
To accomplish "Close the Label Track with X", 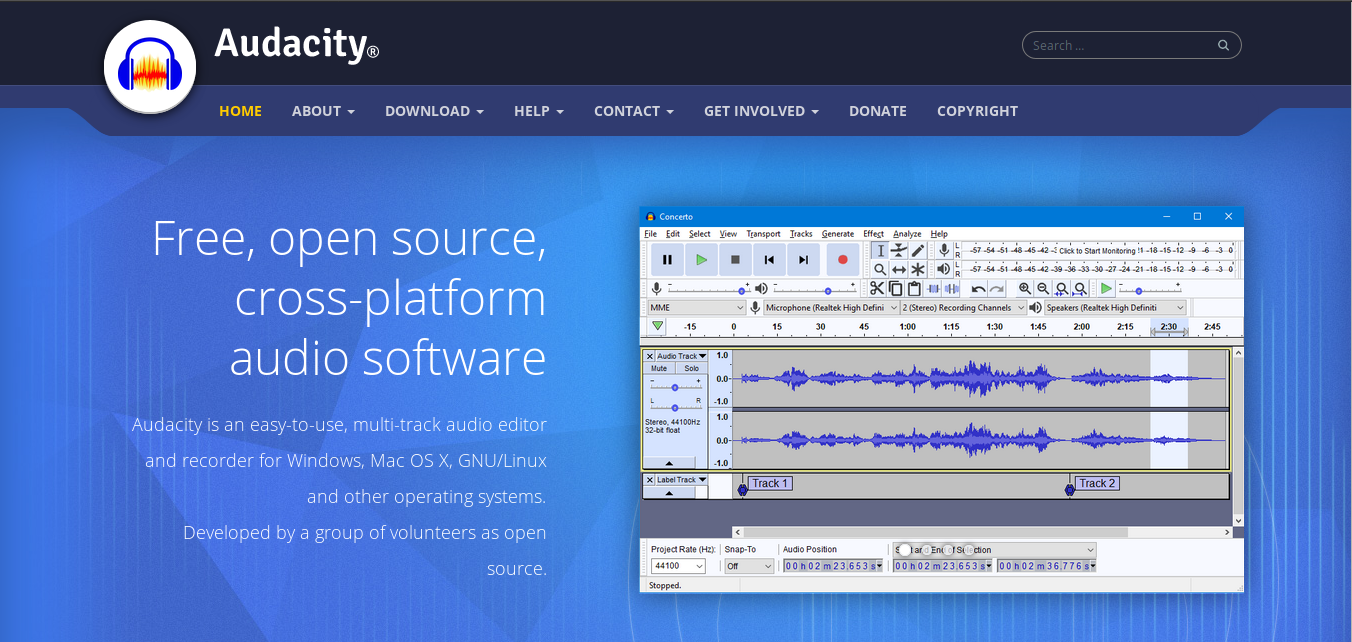I will click(649, 480).
